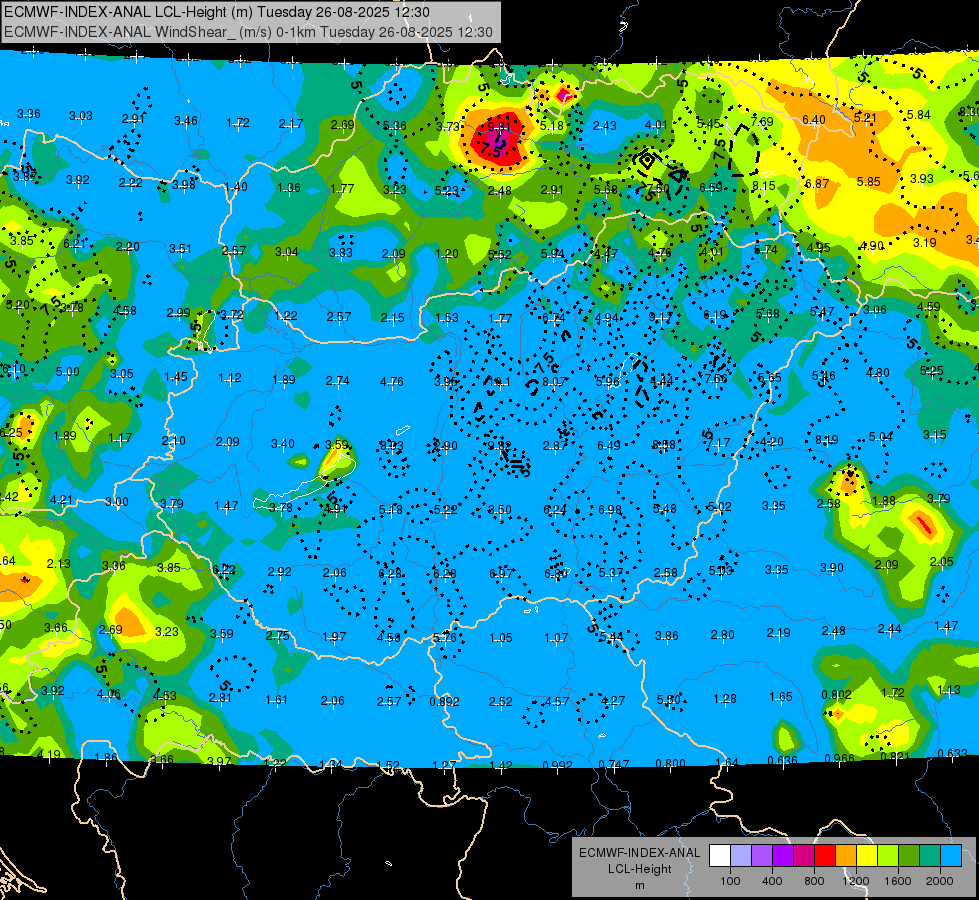Screen dimensions: 979x900
Task: Click the wind shear value 2.75
Action: coord(277,635)
